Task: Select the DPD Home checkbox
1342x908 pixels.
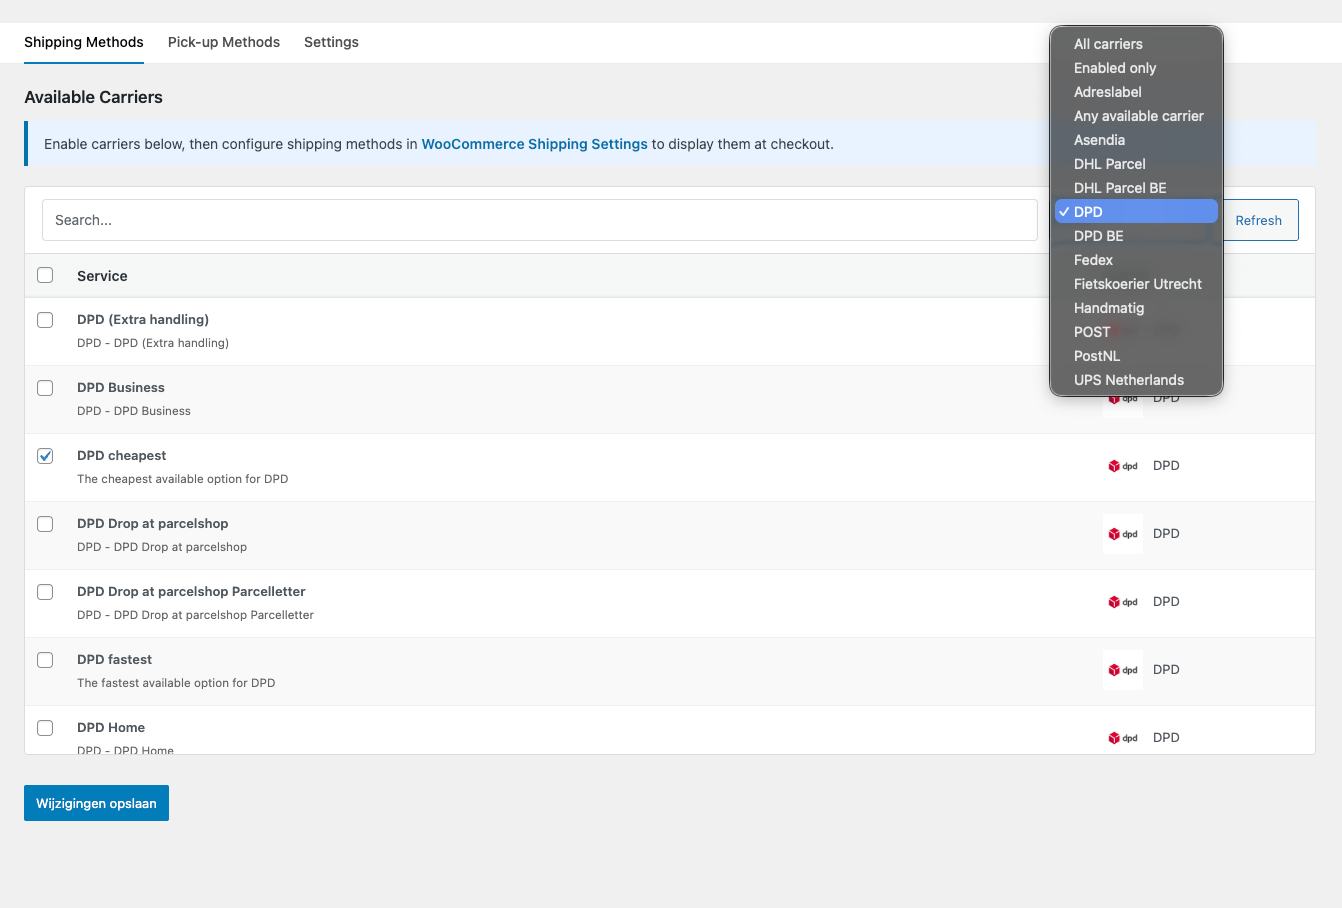Action: 45,728
